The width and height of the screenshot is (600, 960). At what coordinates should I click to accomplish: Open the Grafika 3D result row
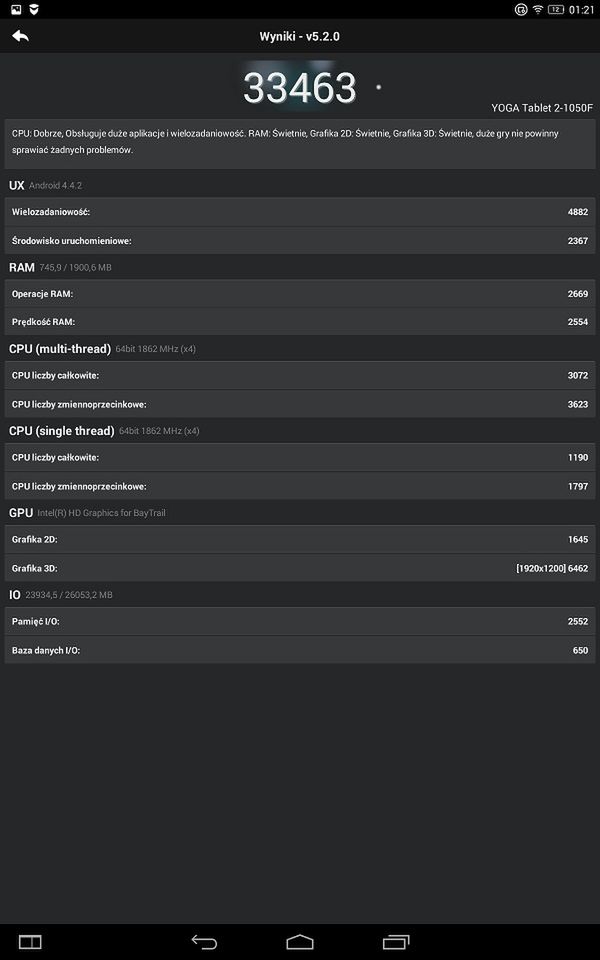[x=300, y=568]
